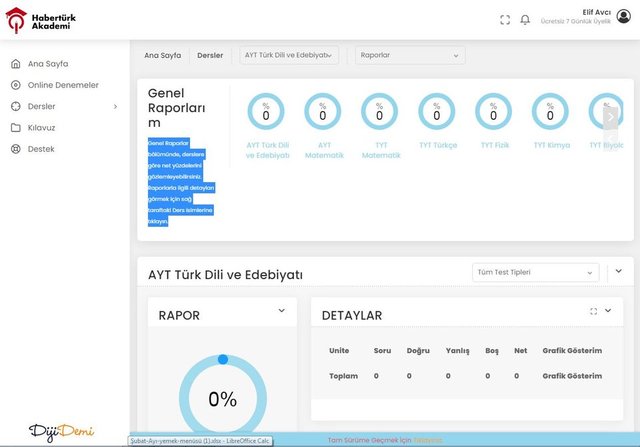Click Grafik Gösterim in Toplam row

[x=572, y=376]
